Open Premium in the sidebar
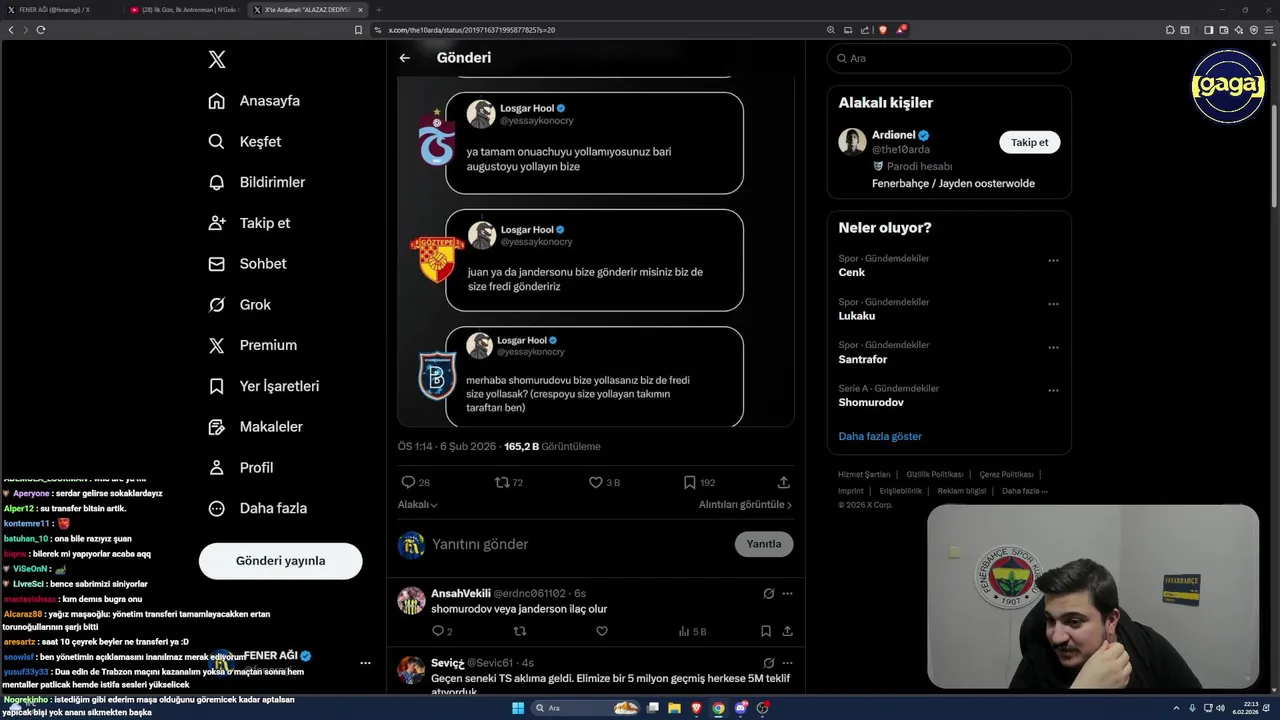This screenshot has width=1280, height=720. (x=252, y=345)
